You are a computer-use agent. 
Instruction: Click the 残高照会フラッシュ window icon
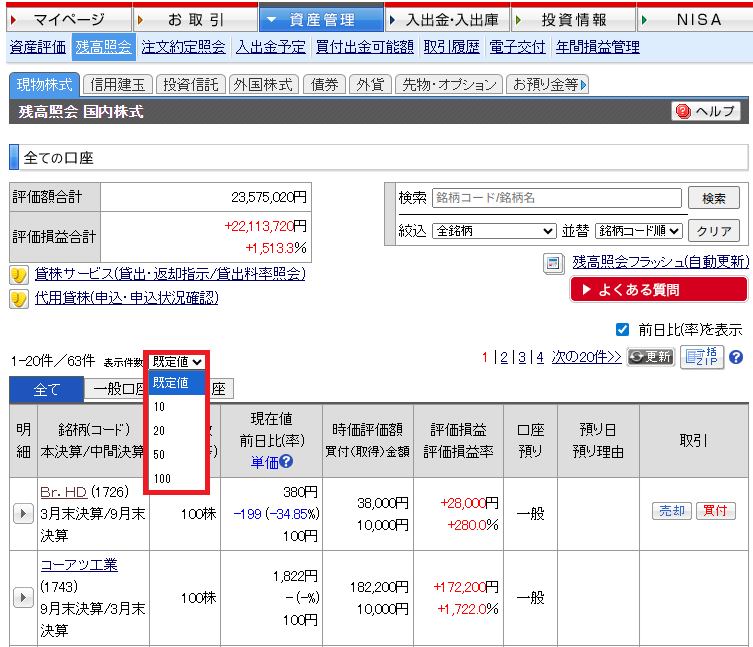pyautogui.click(x=552, y=263)
